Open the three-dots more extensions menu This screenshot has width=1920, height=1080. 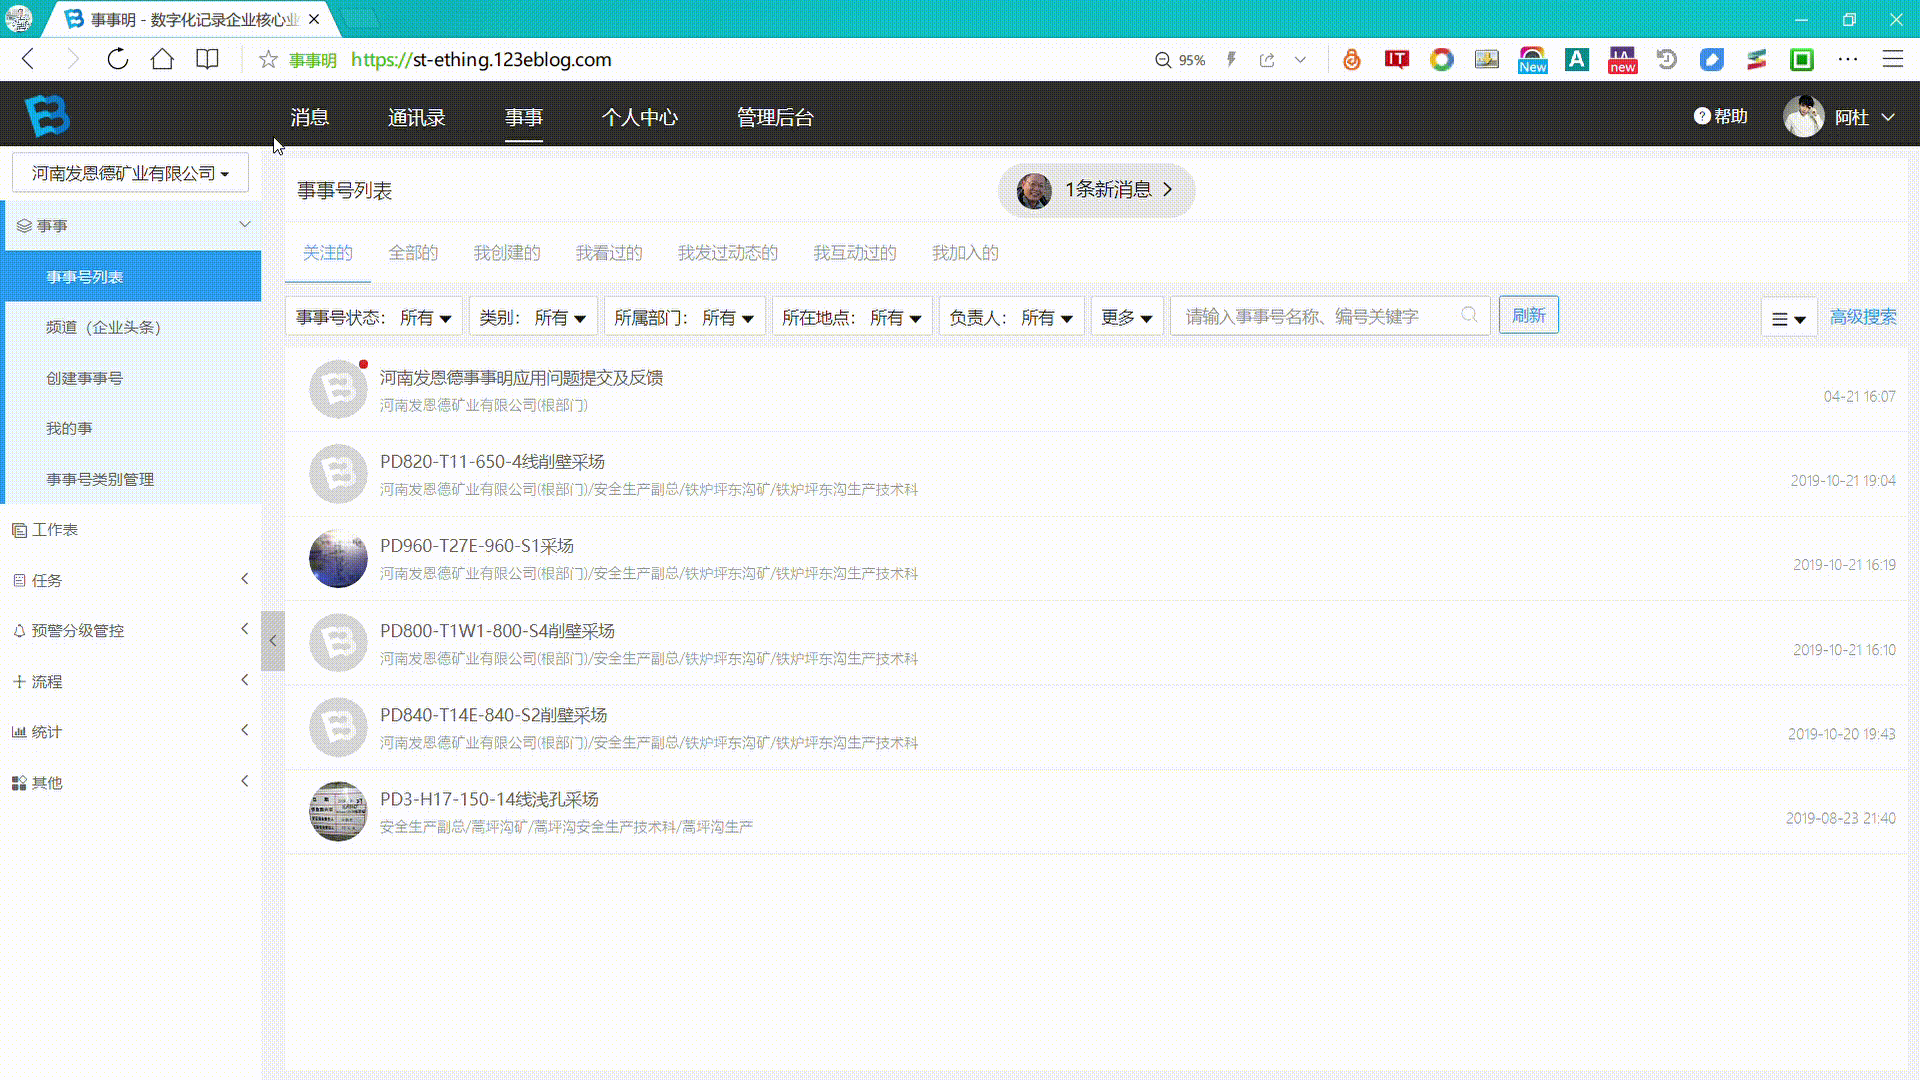(1848, 60)
